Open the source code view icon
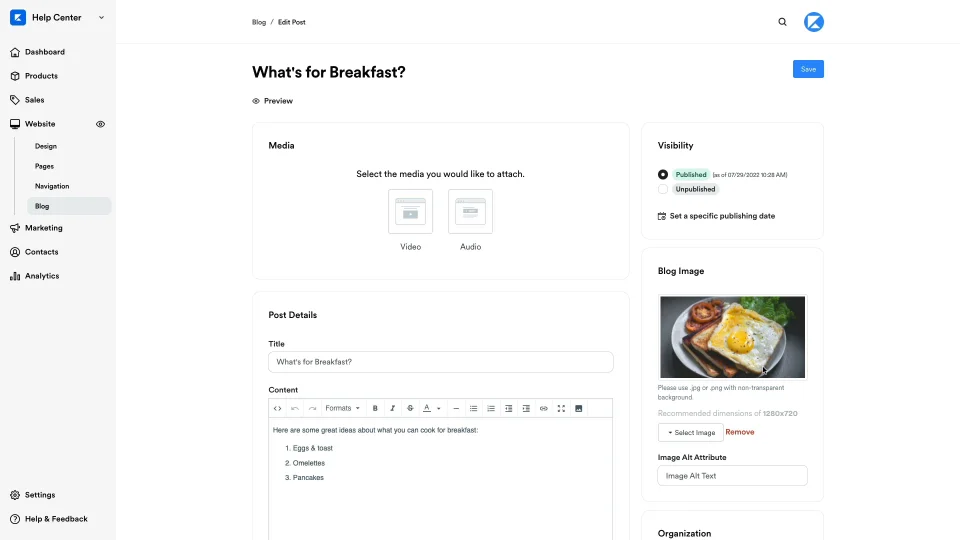Image resolution: width=960 pixels, height=540 pixels. [277, 408]
